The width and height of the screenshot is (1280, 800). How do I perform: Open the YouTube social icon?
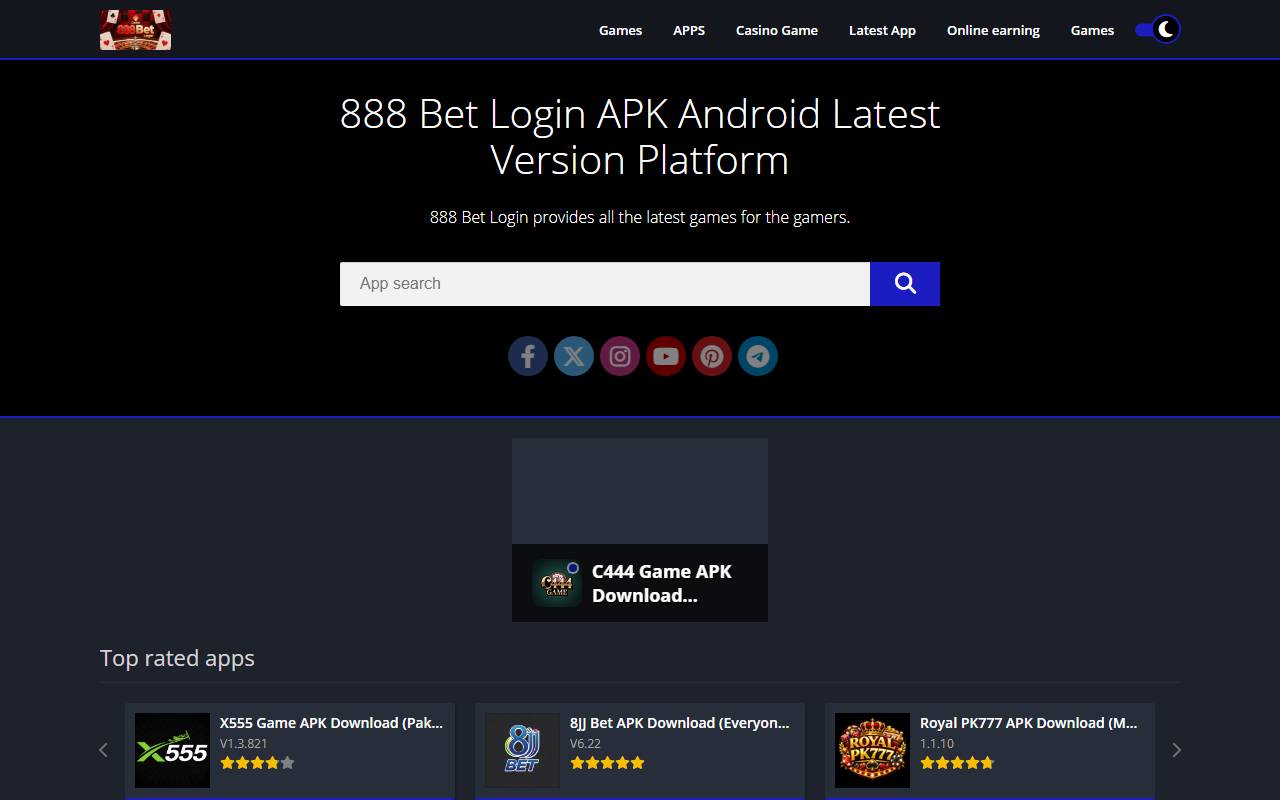(666, 356)
